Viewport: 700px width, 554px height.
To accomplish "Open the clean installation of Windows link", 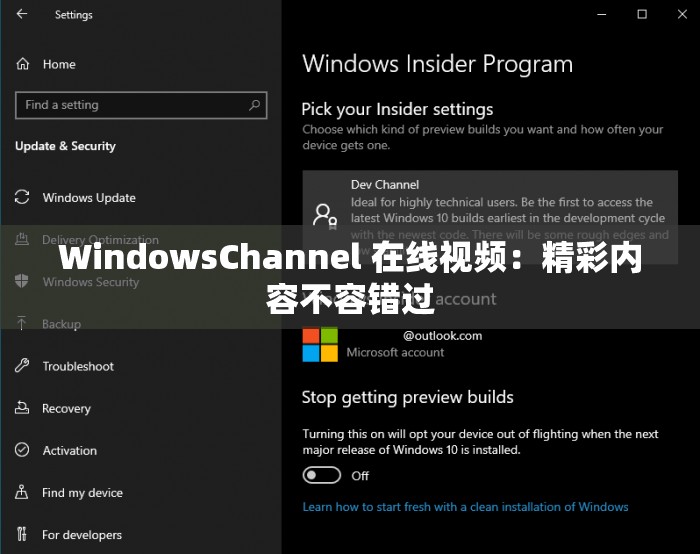I will coord(465,507).
